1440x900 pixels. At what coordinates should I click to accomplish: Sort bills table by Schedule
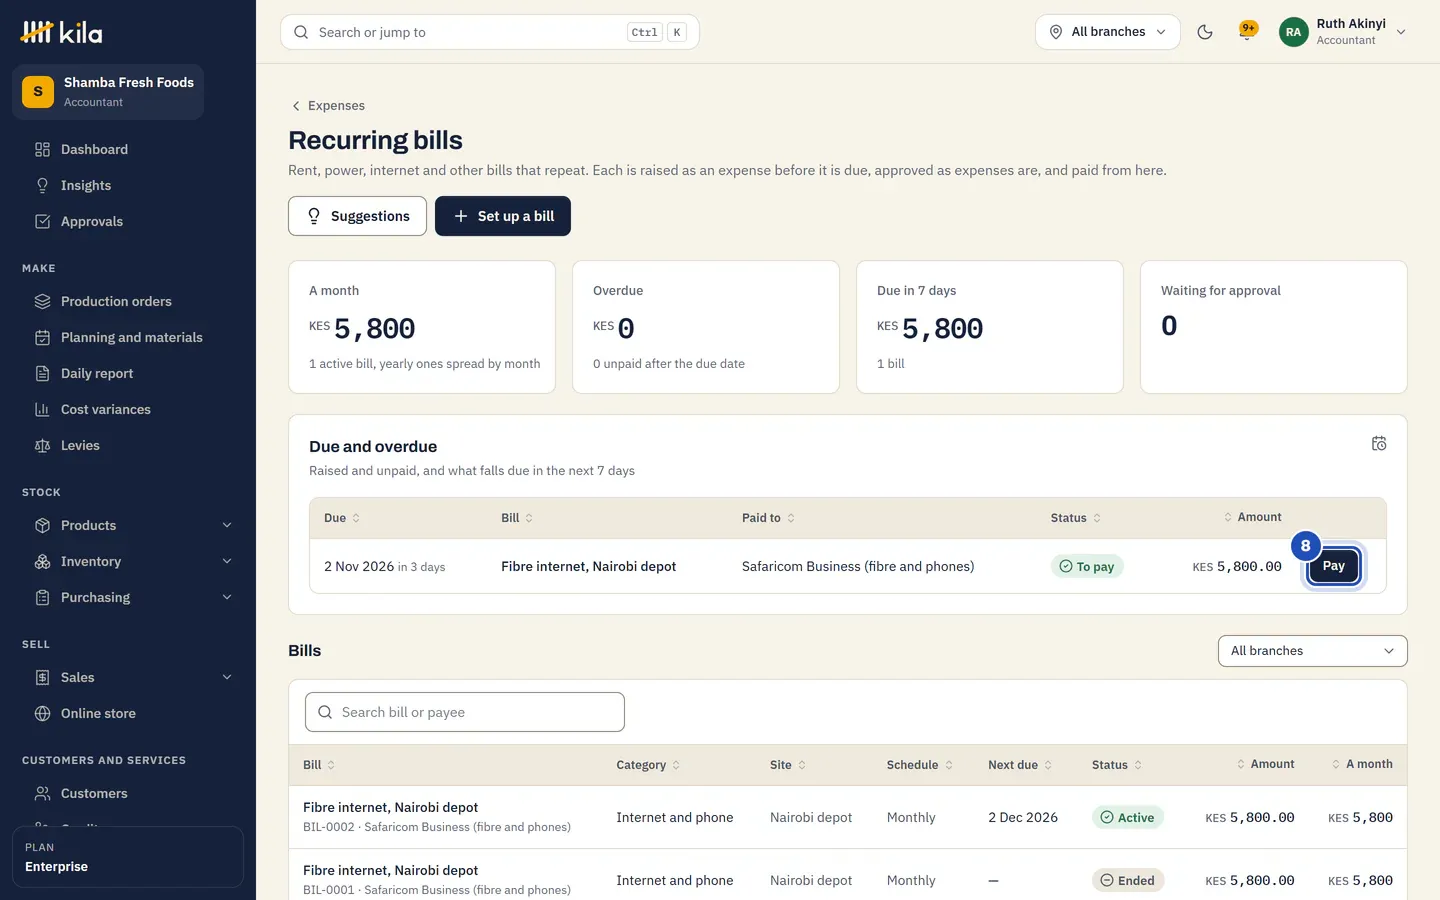(x=920, y=765)
